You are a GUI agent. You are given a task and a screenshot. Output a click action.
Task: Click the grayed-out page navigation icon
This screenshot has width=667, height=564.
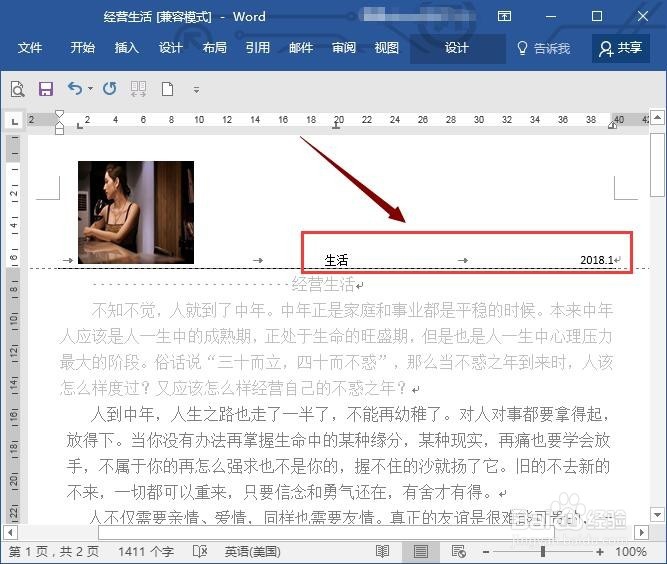pos(138,89)
